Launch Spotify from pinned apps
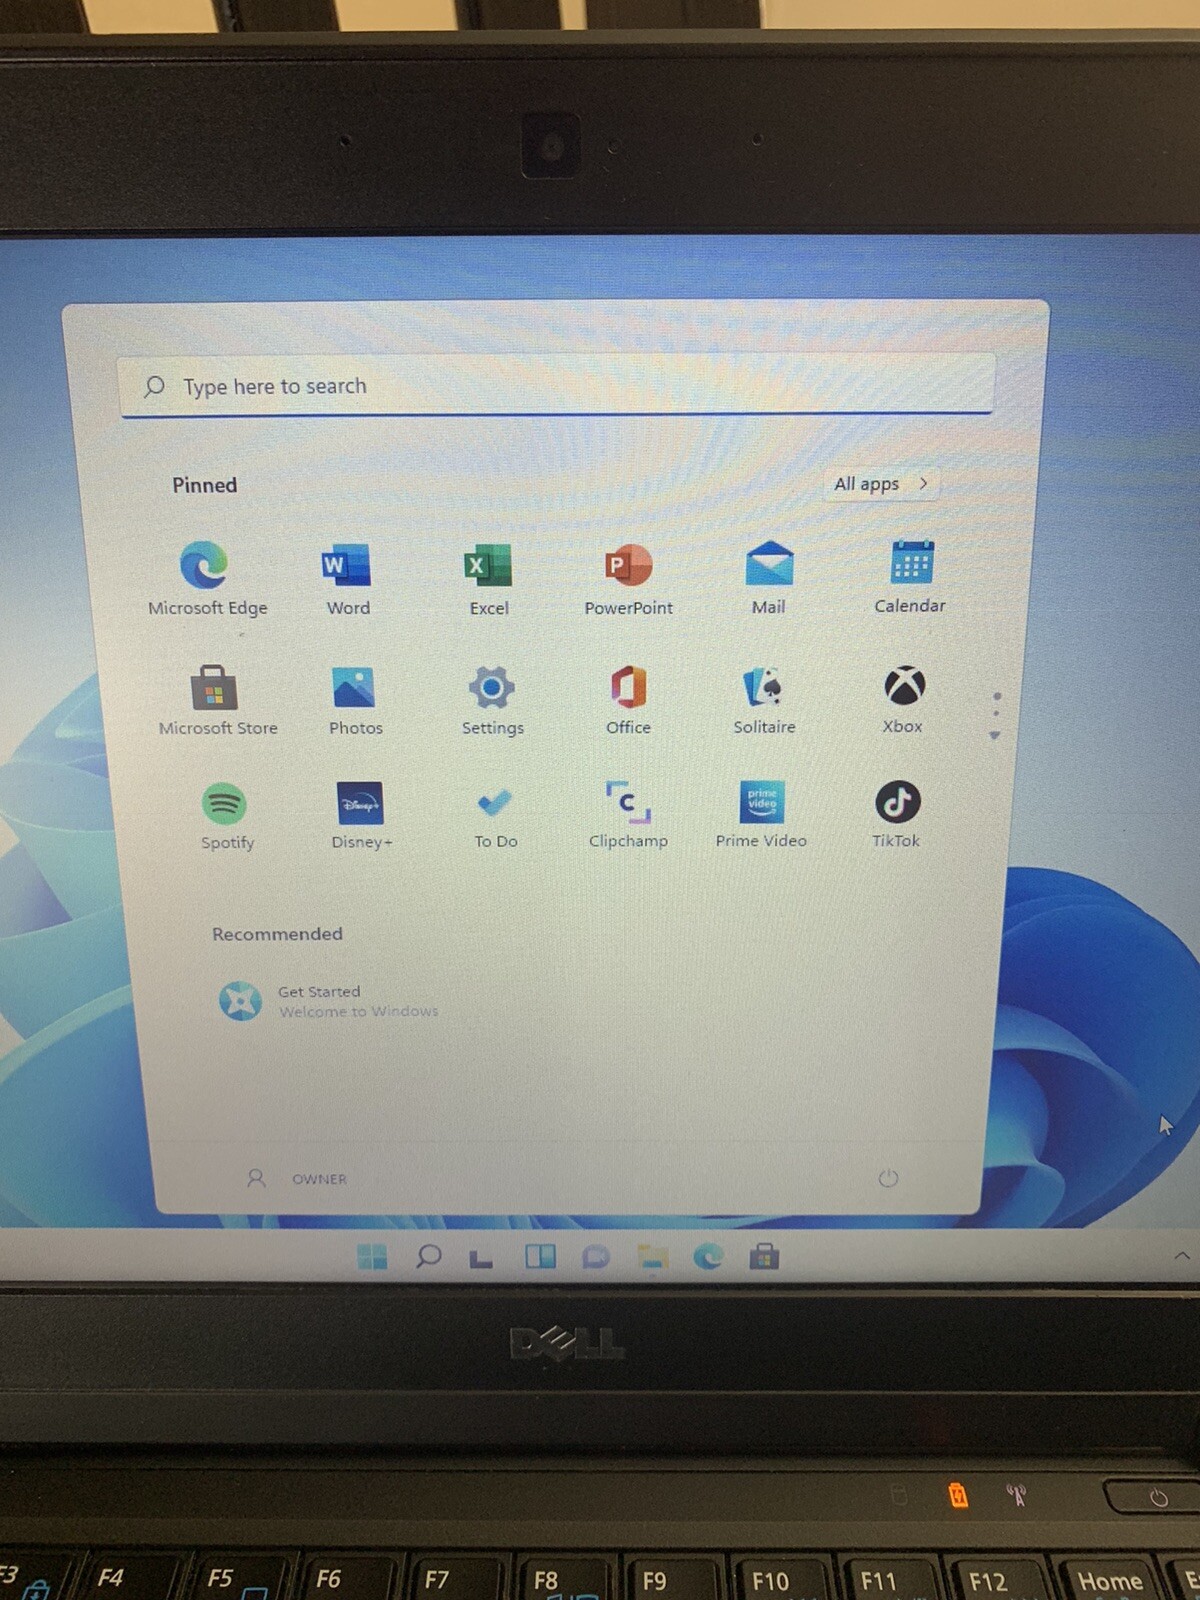This screenshot has height=1600, width=1200. pos(226,815)
